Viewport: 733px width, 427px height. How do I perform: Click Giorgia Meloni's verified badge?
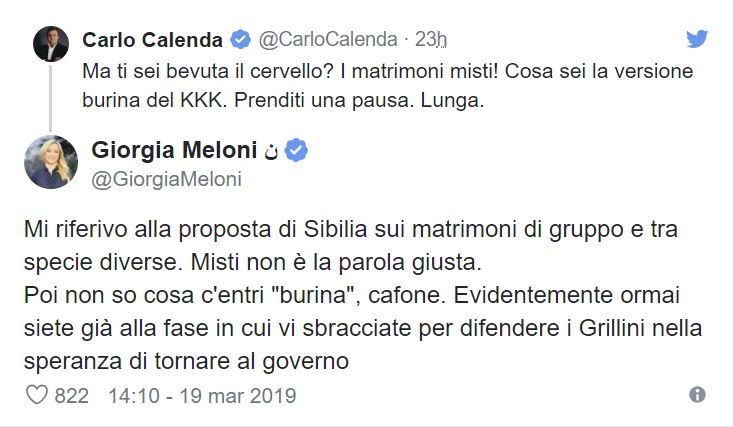click(x=297, y=151)
